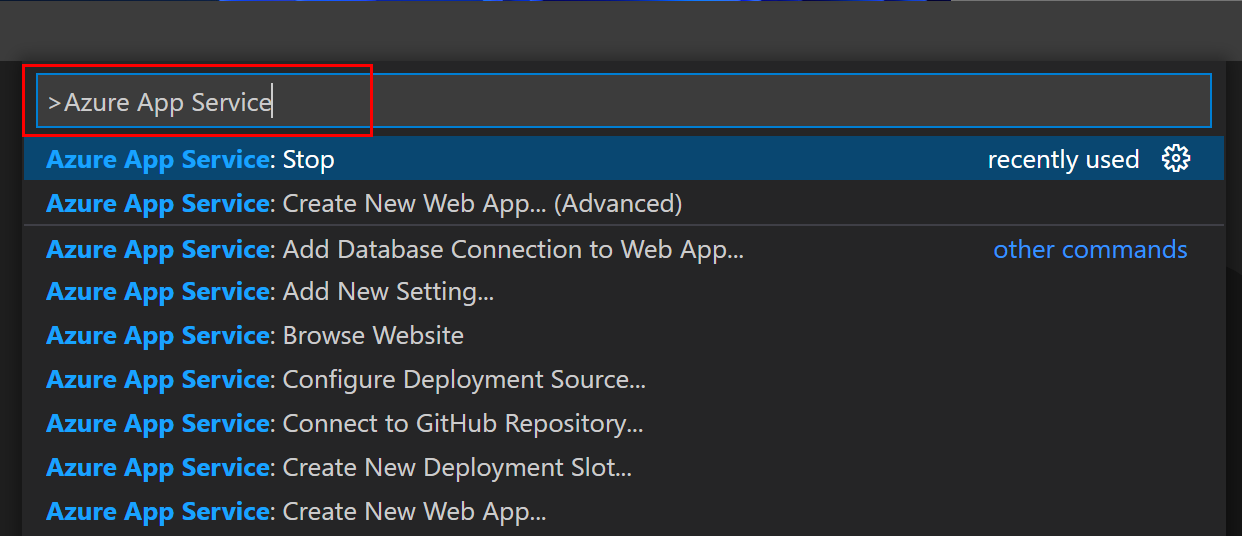Choose Add Database Connection to Web App...
The width and height of the screenshot is (1242, 536).
coord(512,249)
